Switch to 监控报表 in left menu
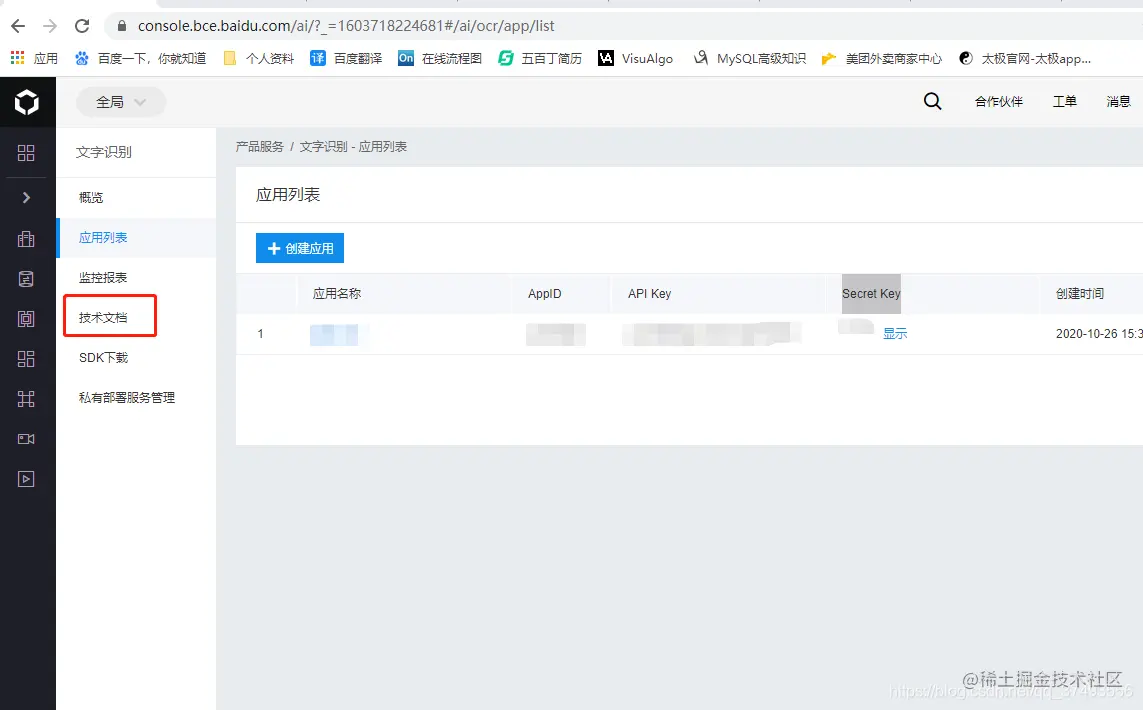The height and width of the screenshot is (710, 1143). pyautogui.click(x=106, y=277)
